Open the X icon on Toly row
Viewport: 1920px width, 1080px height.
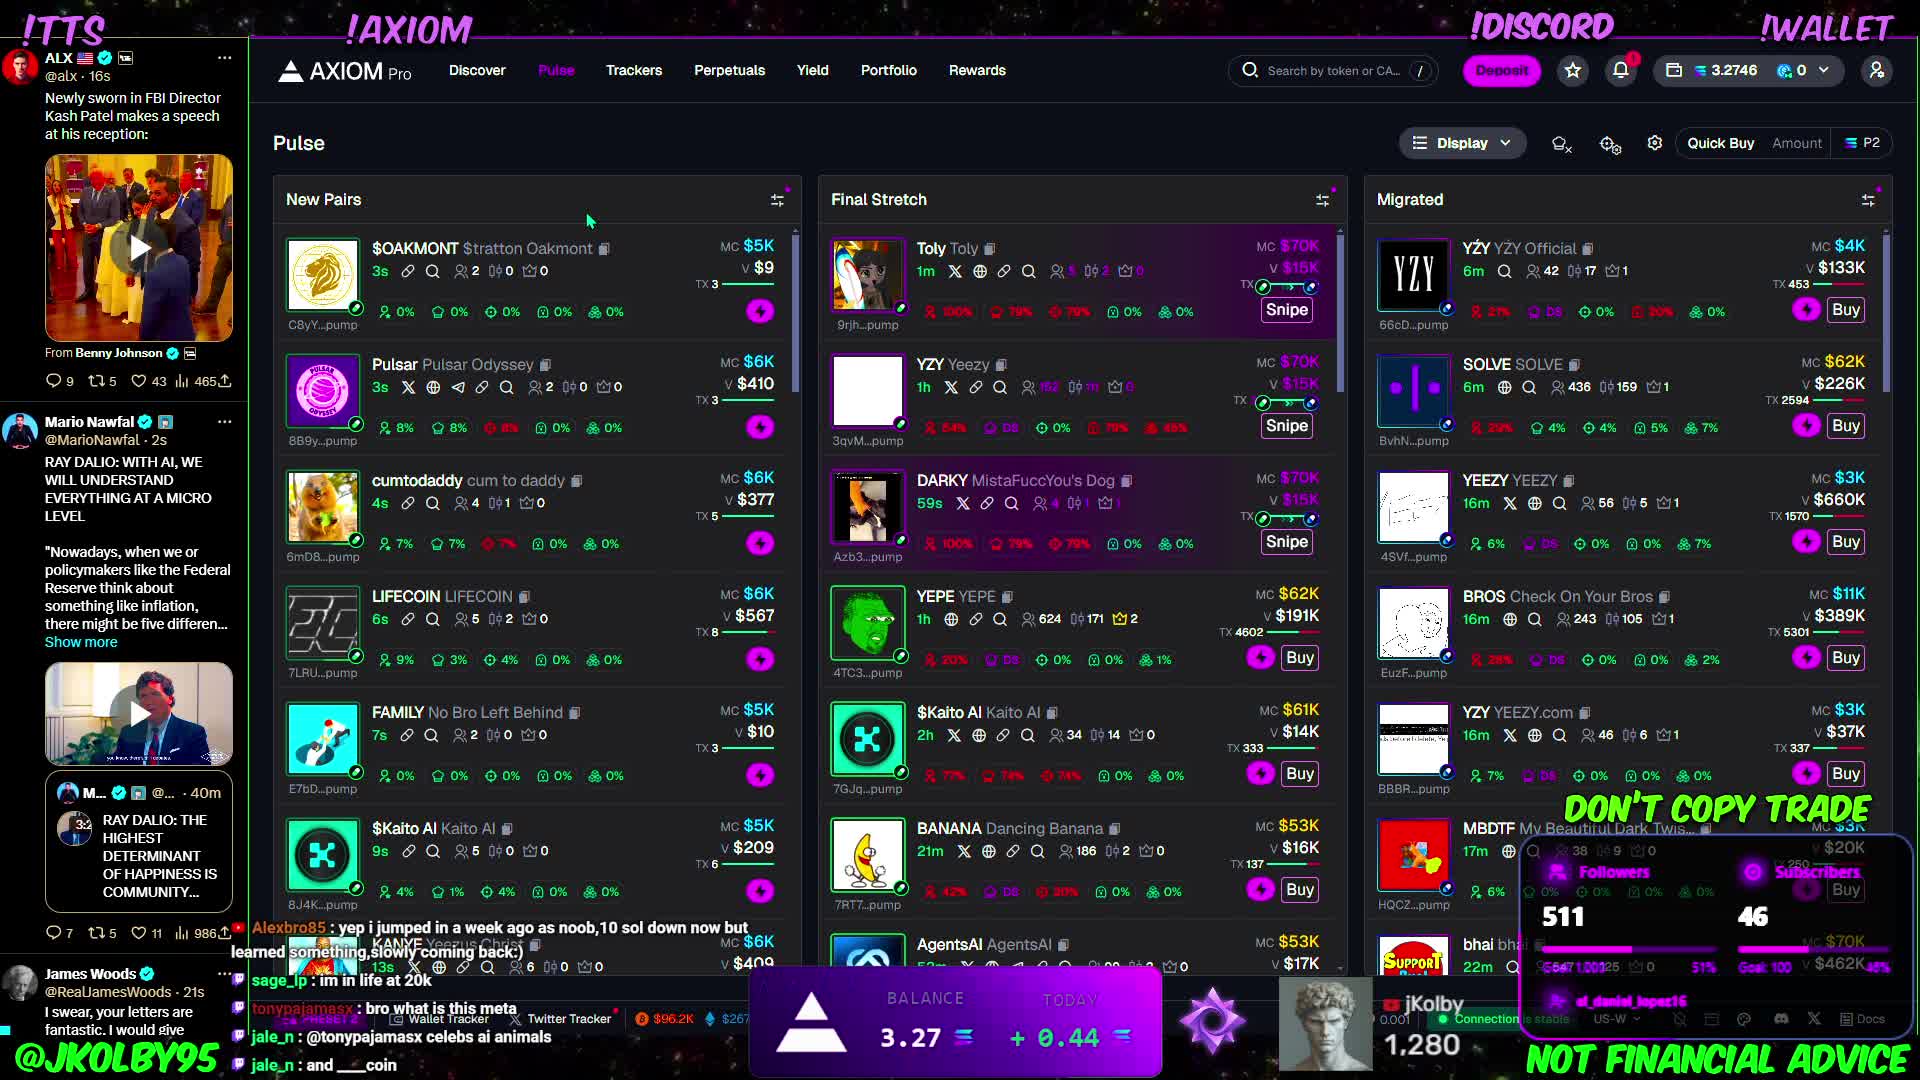point(955,271)
